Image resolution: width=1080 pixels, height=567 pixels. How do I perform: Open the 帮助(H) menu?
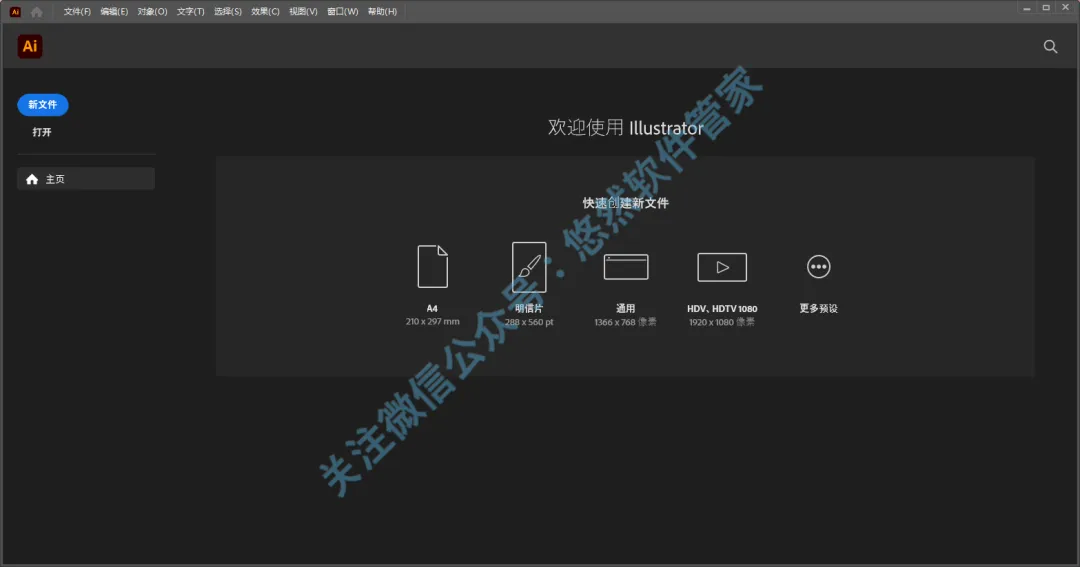(x=382, y=12)
